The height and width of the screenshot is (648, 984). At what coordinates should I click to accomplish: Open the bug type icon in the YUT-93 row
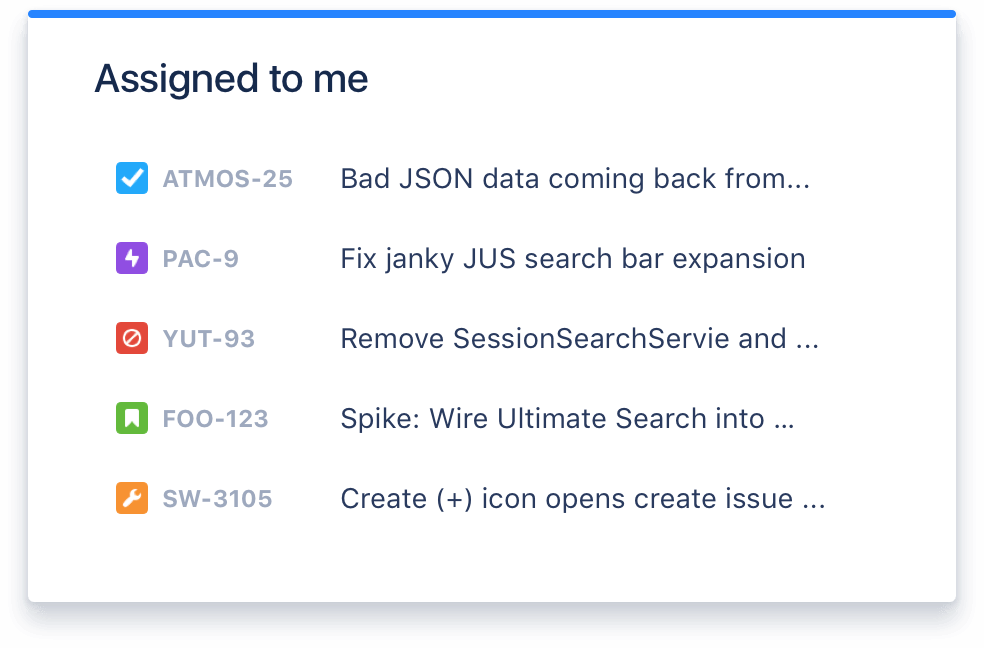coord(131,338)
